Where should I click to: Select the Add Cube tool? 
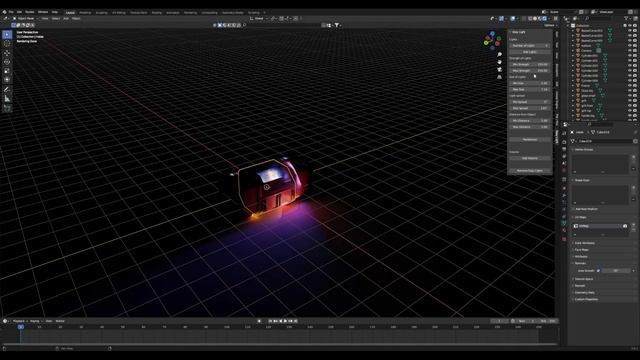tap(7, 108)
